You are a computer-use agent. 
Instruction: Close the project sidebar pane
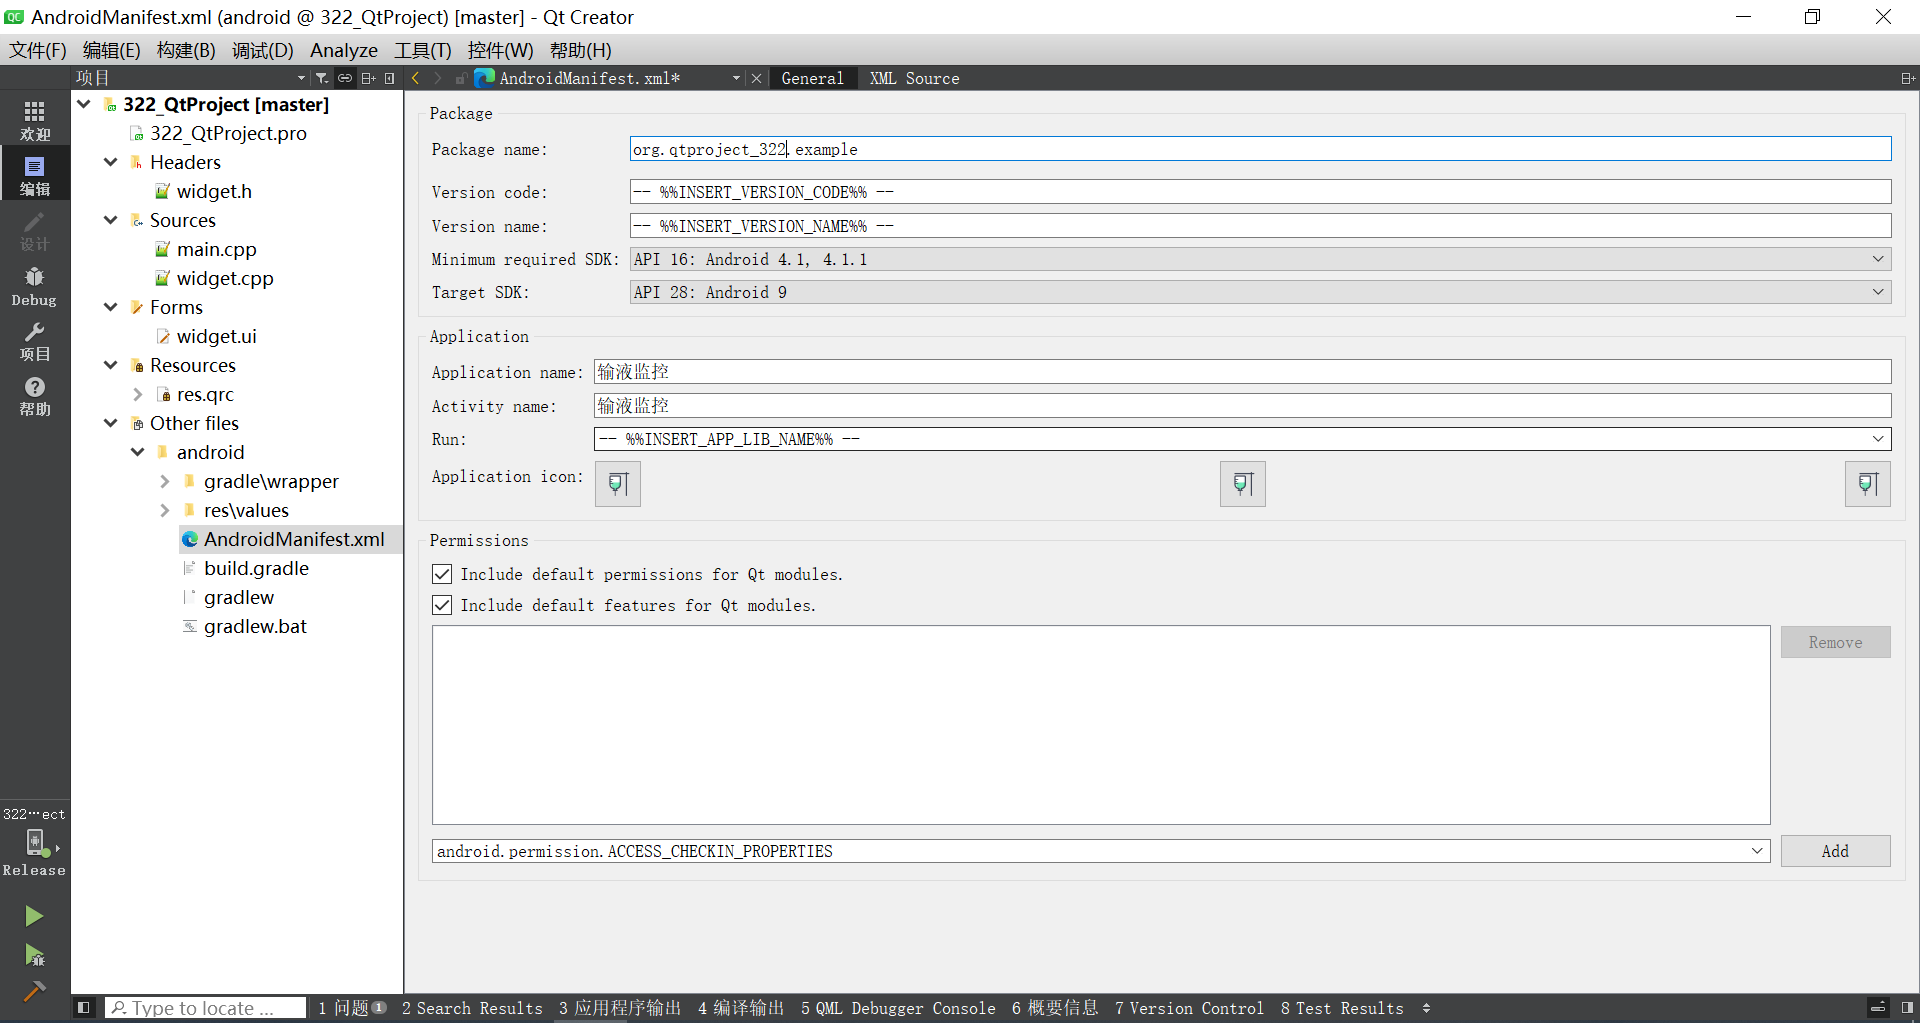390,78
